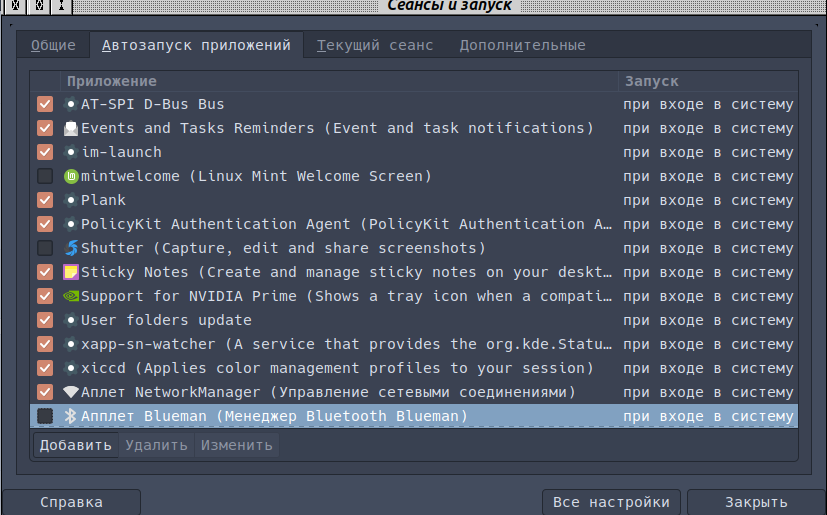Select 'User folders update' row text
Viewport: 827px width, 515px height.
(167, 320)
